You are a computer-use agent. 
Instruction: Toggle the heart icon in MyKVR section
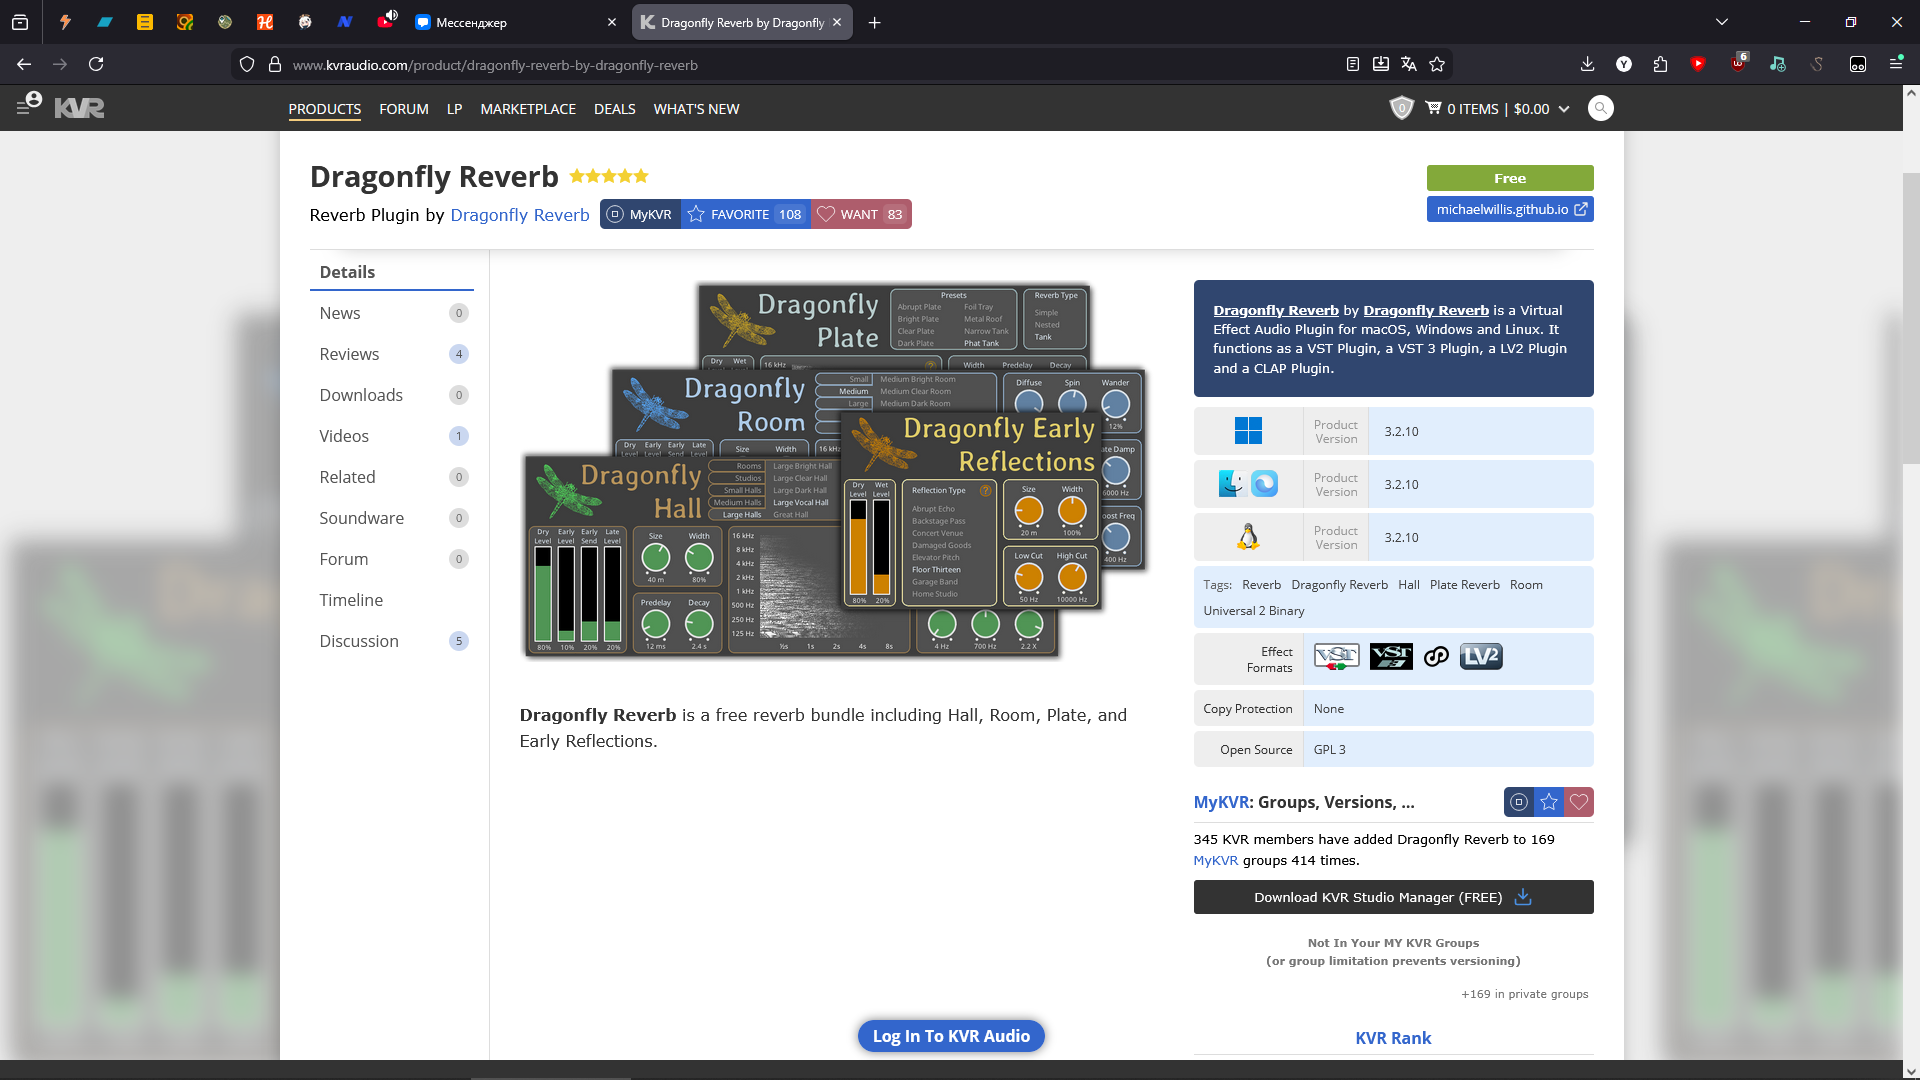pyautogui.click(x=1578, y=802)
